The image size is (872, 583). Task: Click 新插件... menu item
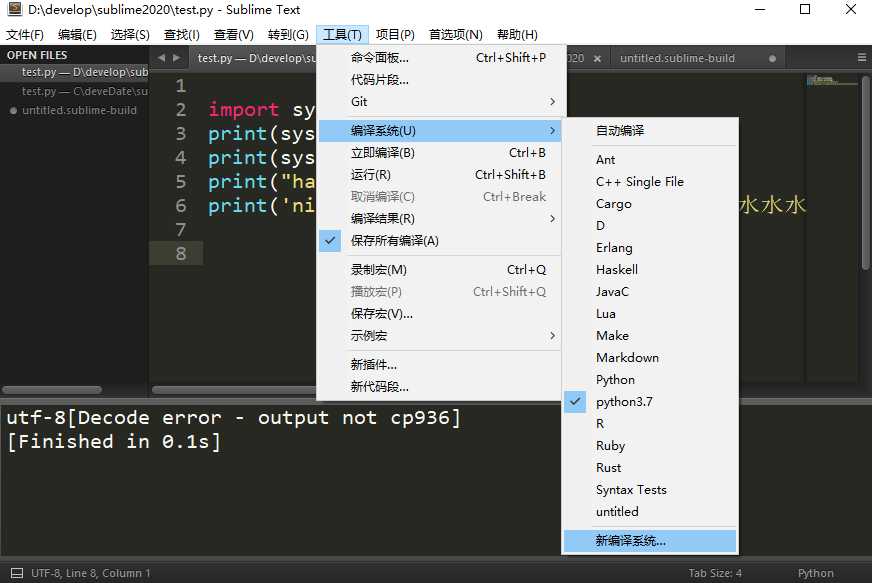(438, 365)
